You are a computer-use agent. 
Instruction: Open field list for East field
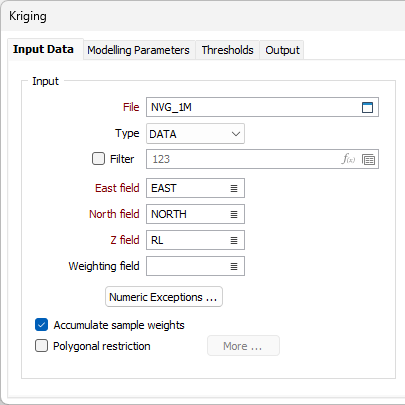234,188
